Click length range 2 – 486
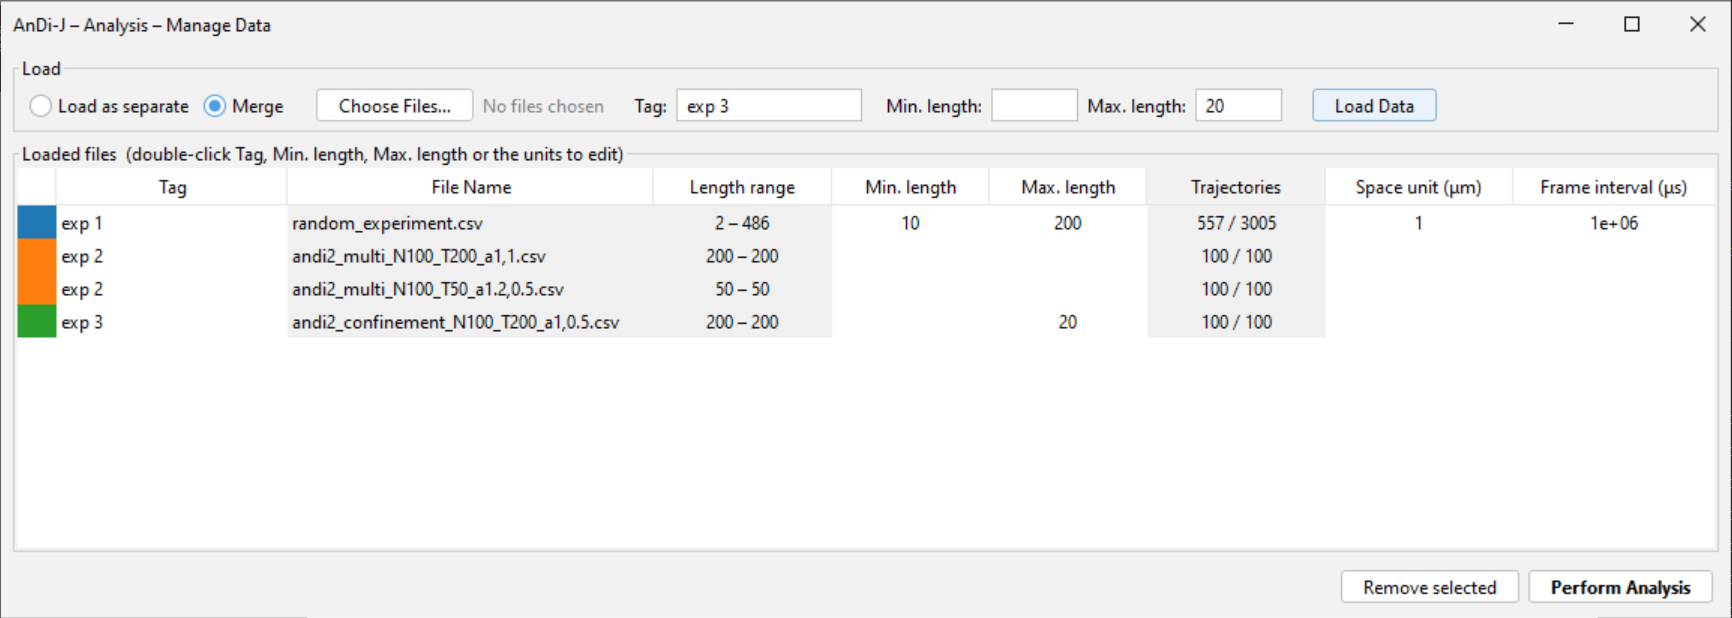The image size is (1732, 618). point(742,223)
